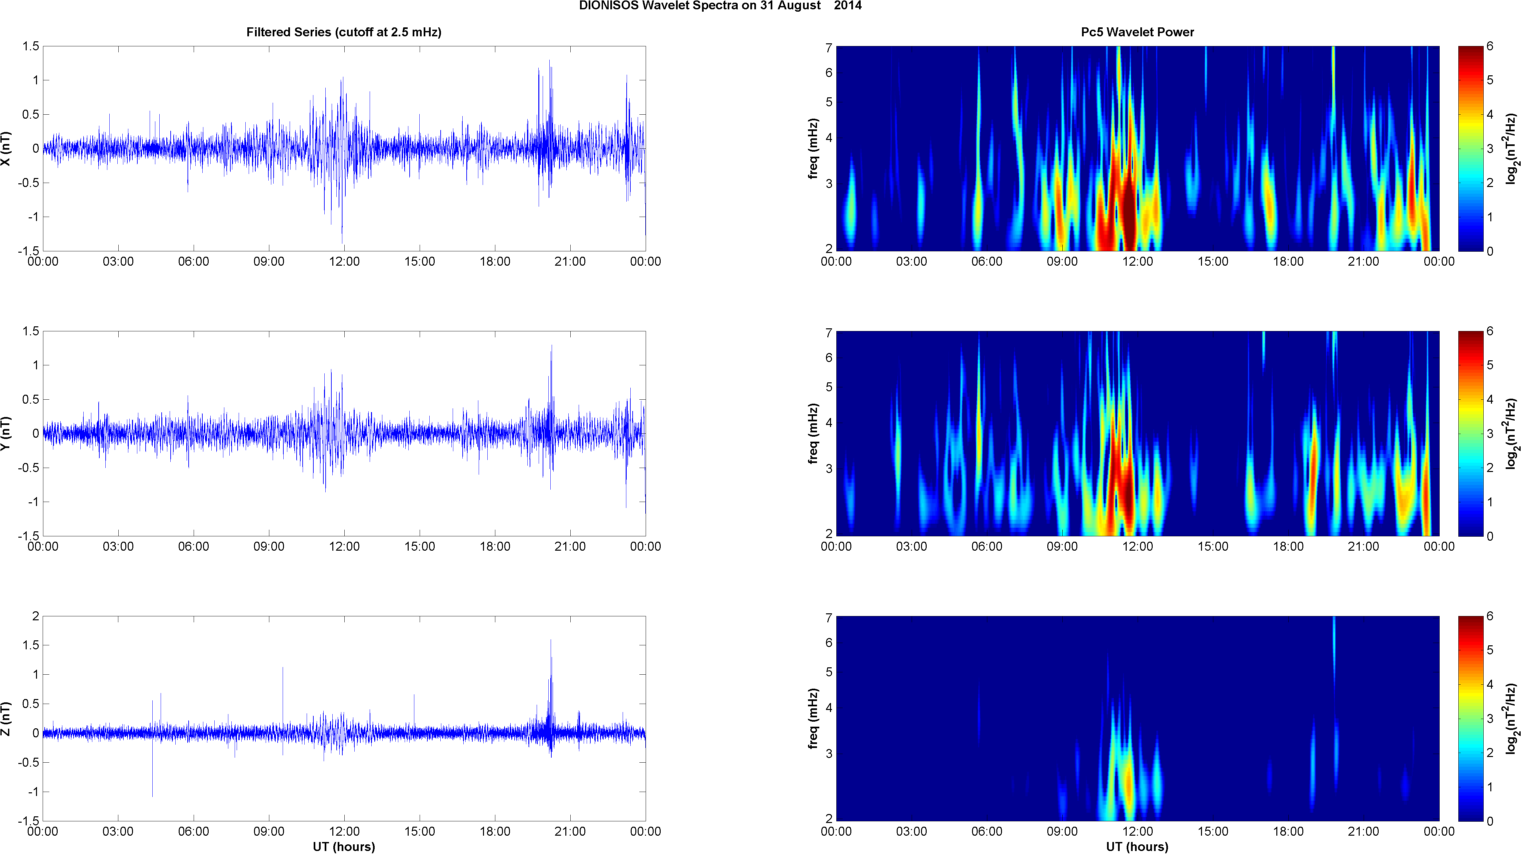Click the Z component wavelet power spectrogram
1521x854 pixels.
tap(1137, 718)
